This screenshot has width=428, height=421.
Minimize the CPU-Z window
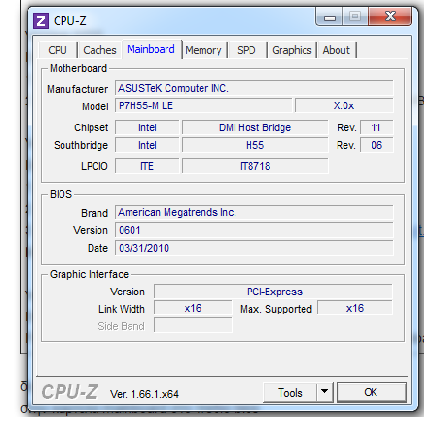330,17
